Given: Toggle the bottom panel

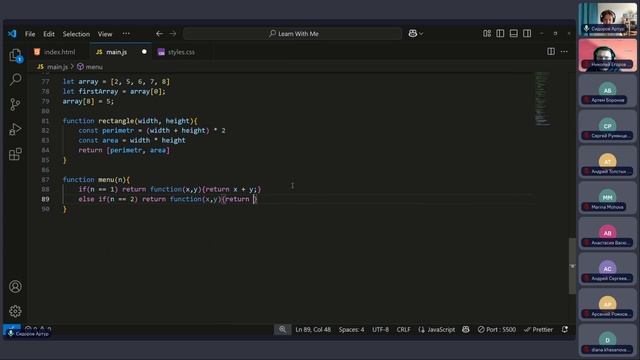Looking at the screenshot, I should point(513,33).
